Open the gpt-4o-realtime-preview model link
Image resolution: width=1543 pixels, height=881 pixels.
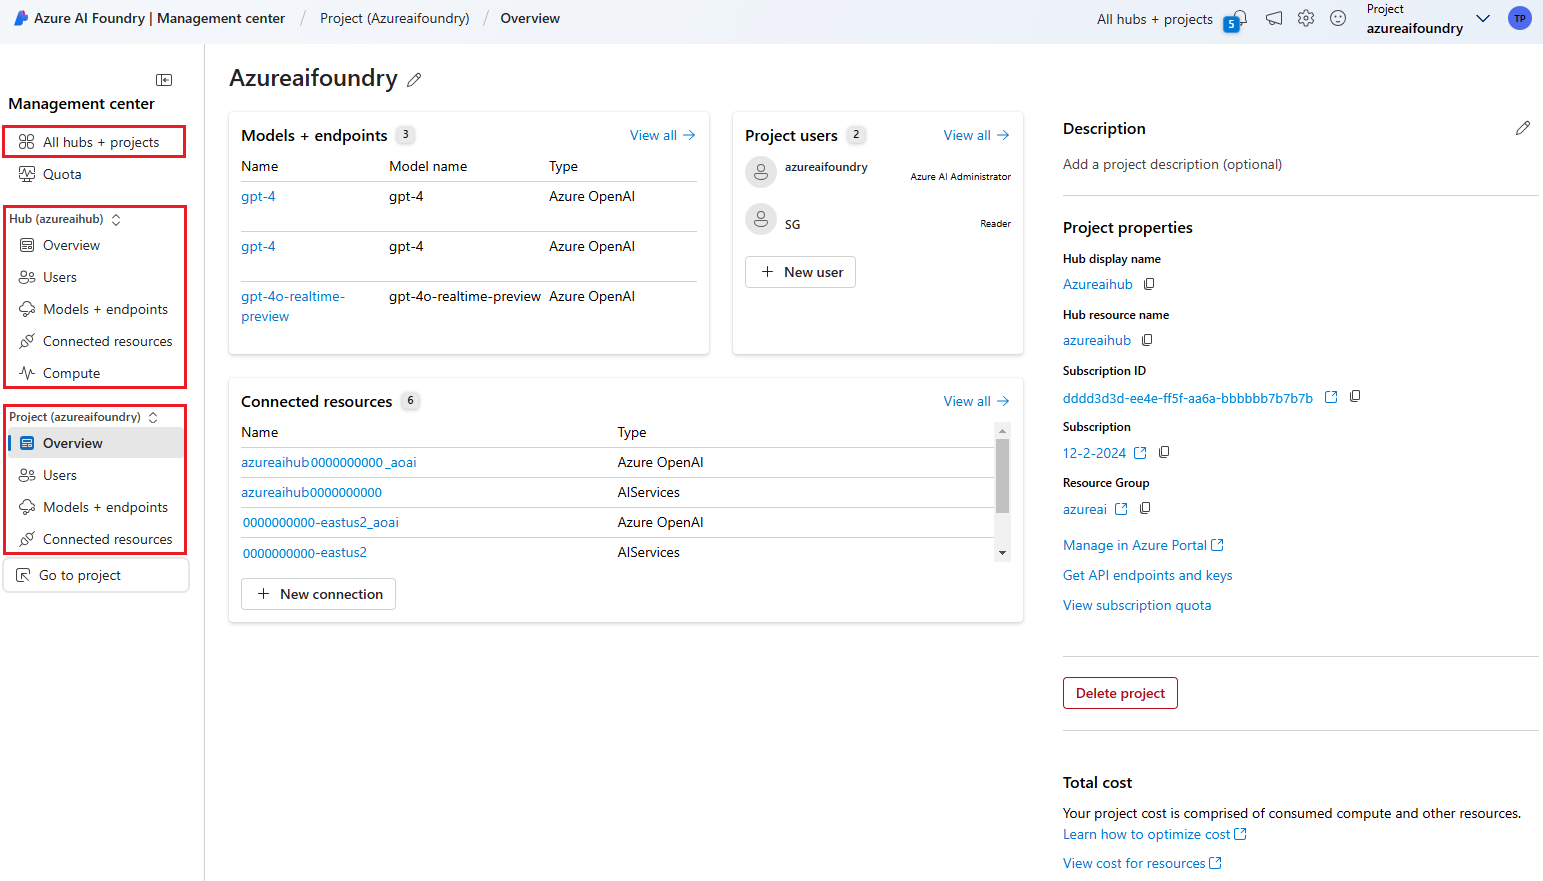point(292,306)
